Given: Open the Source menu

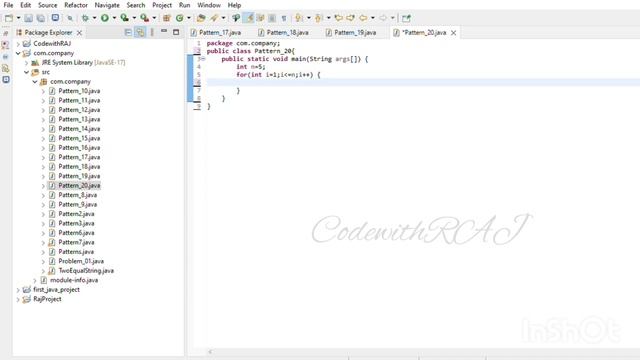Looking at the screenshot, I should click(x=47, y=5).
